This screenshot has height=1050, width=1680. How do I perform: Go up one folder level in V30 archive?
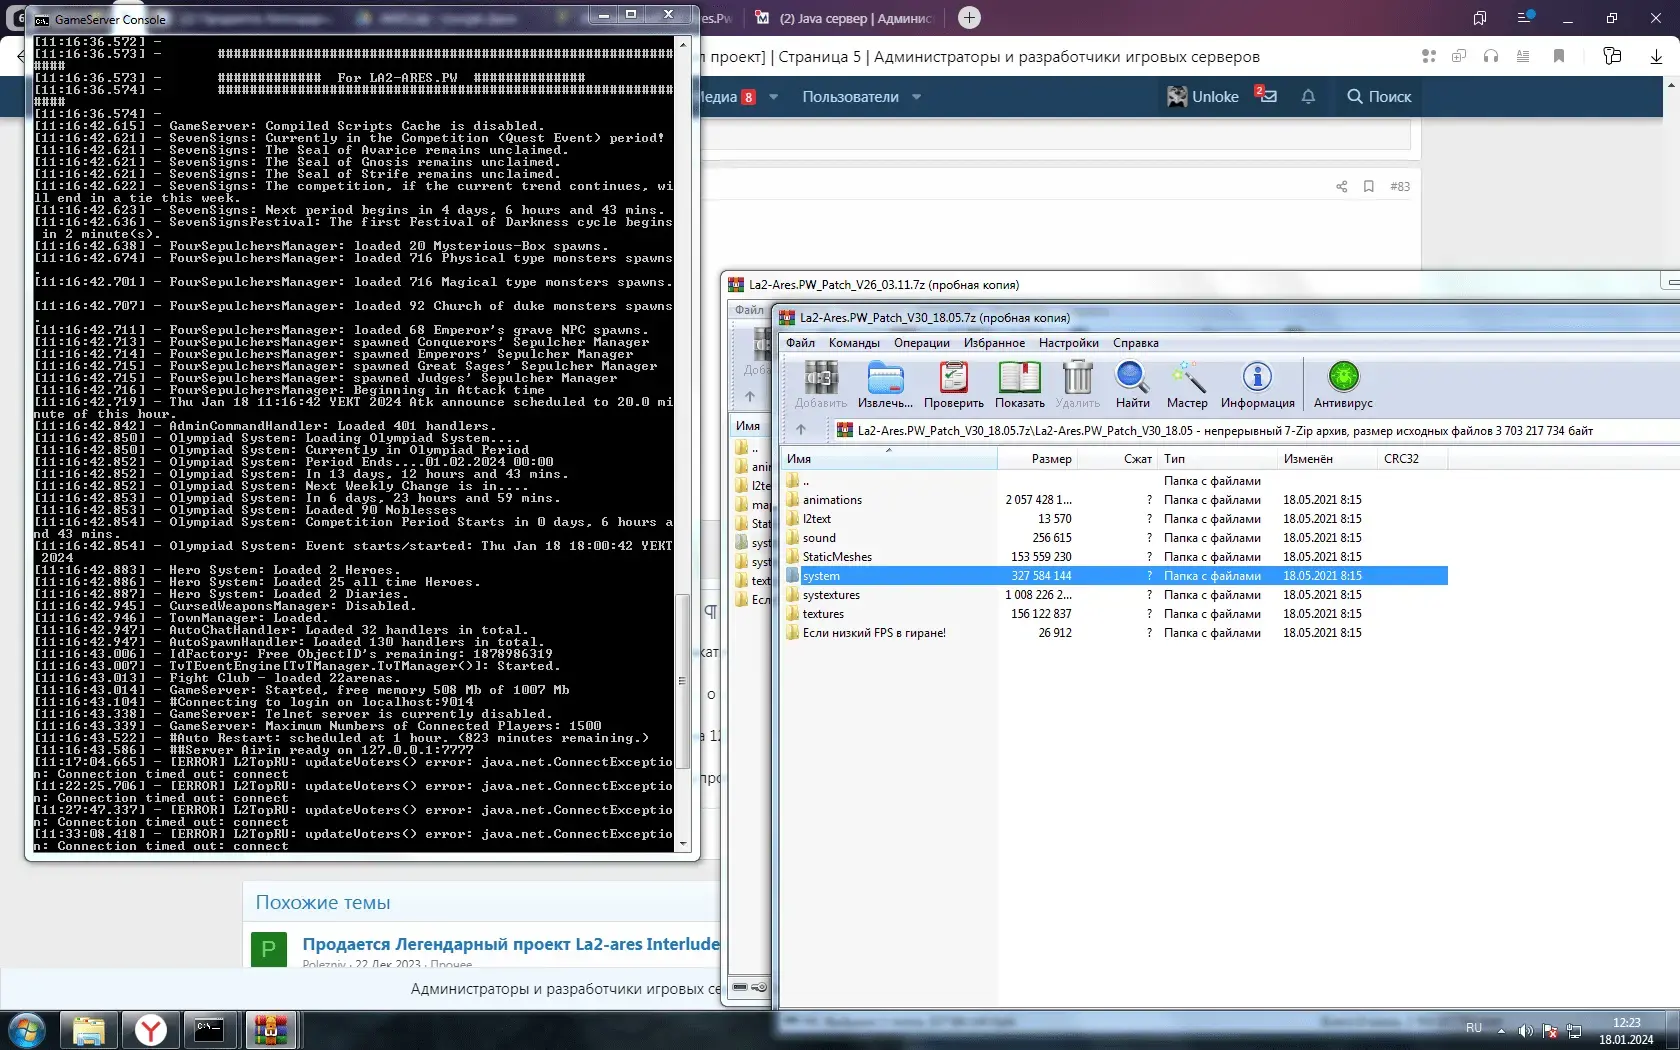click(x=800, y=430)
